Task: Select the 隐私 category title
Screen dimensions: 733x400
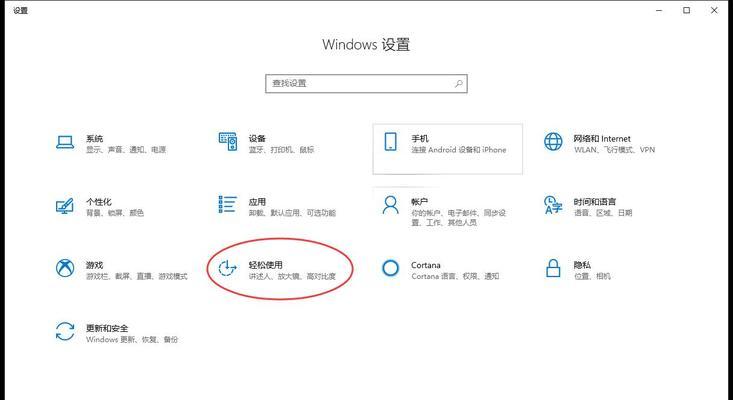Action: (582, 265)
